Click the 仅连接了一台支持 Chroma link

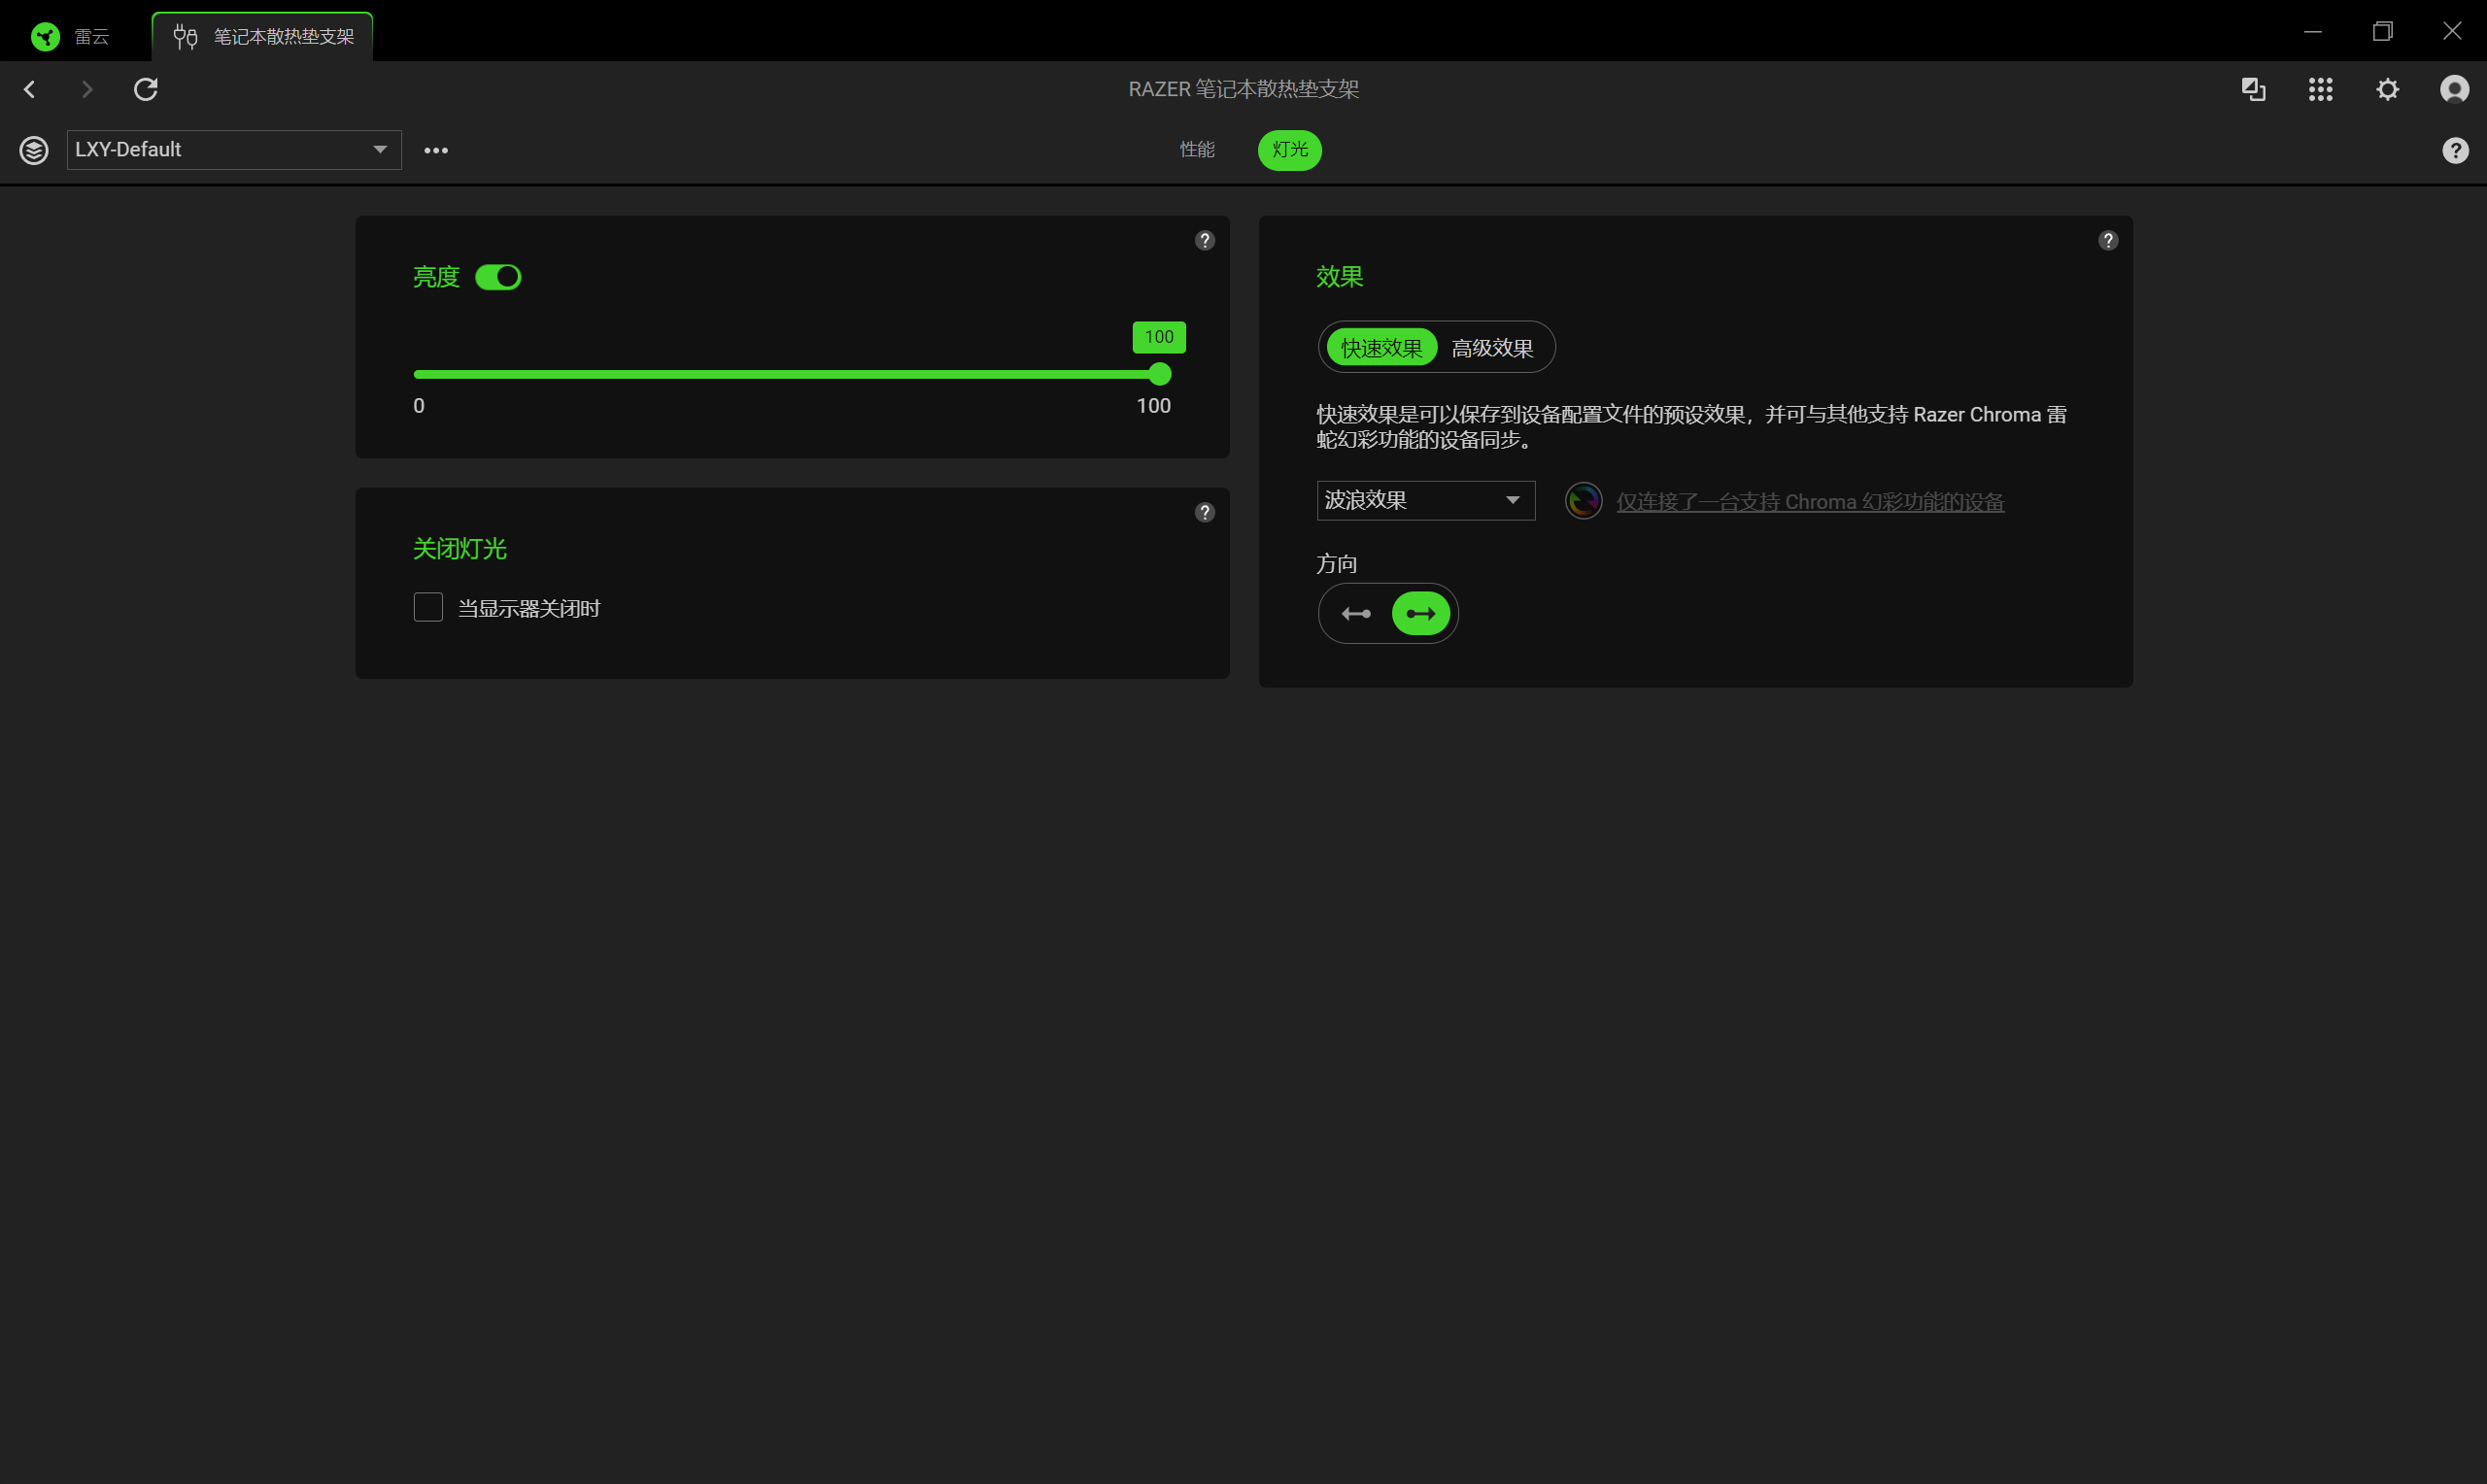click(1809, 502)
